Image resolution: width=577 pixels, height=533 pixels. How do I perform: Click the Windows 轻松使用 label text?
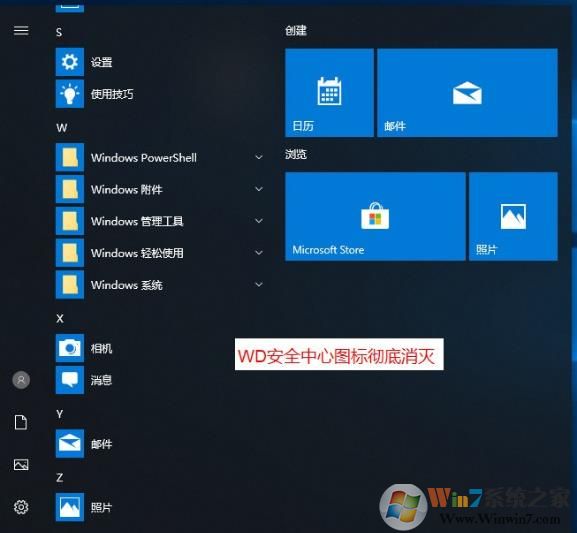click(137, 253)
